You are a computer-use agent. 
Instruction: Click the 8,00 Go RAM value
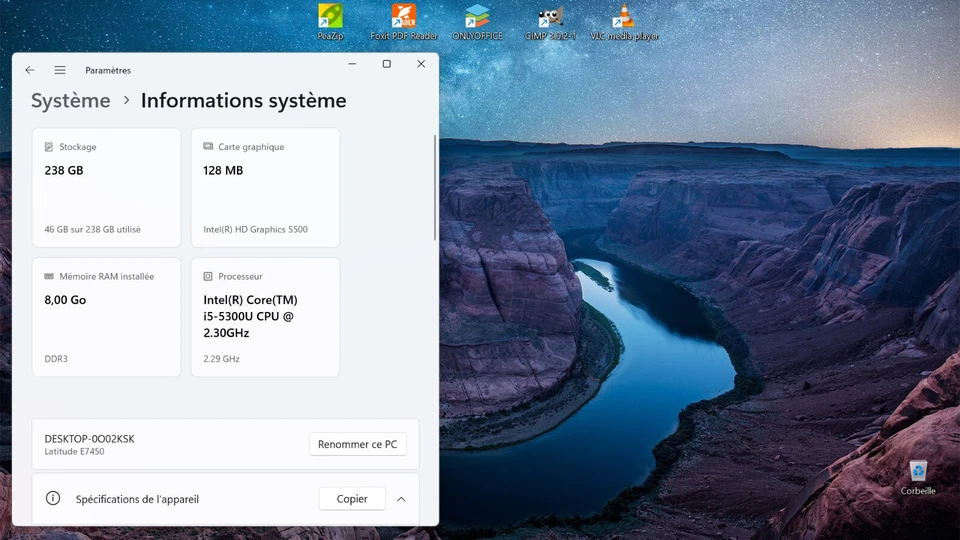pyautogui.click(x=65, y=299)
